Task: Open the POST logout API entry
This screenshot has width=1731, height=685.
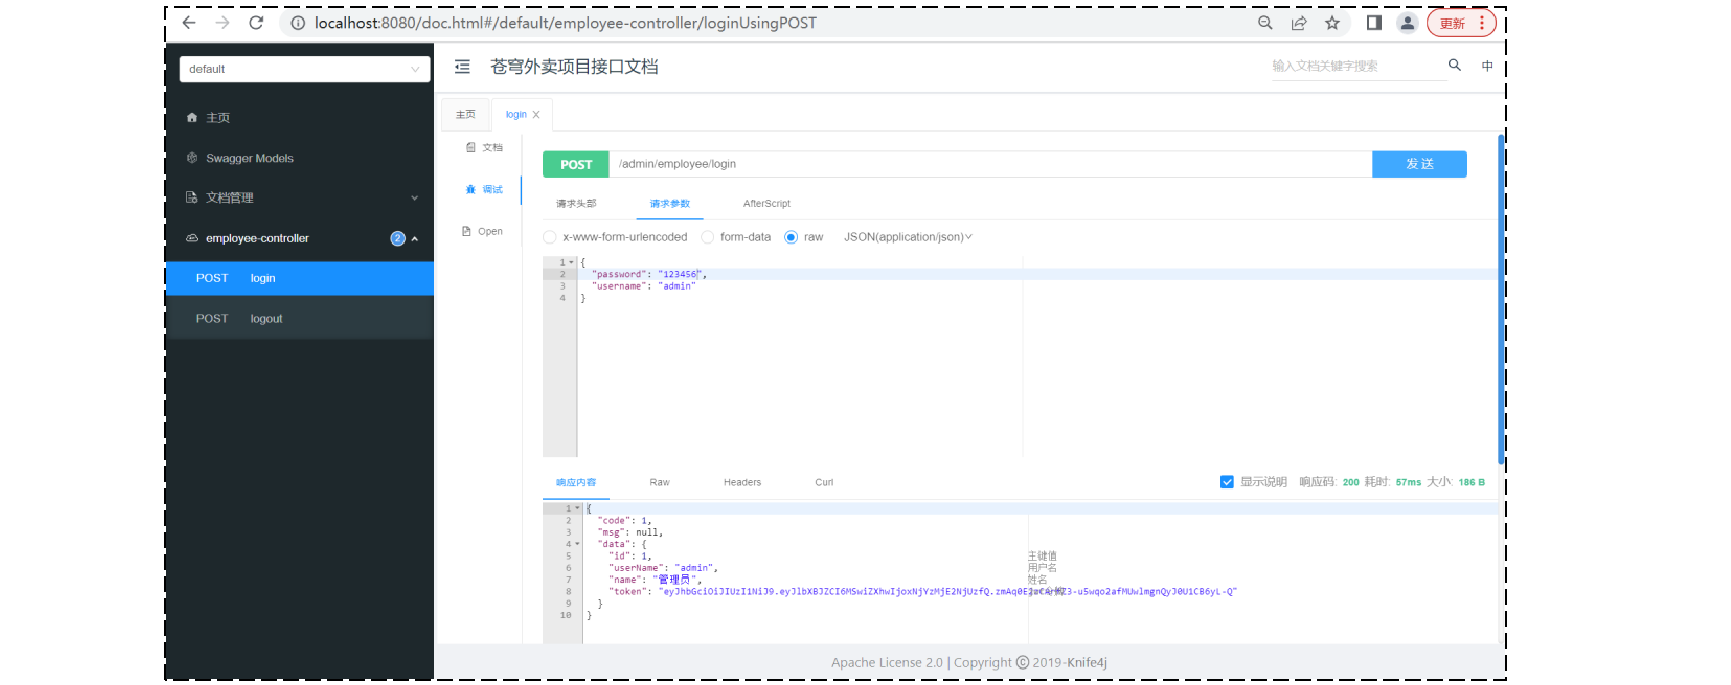Action: click(x=300, y=319)
